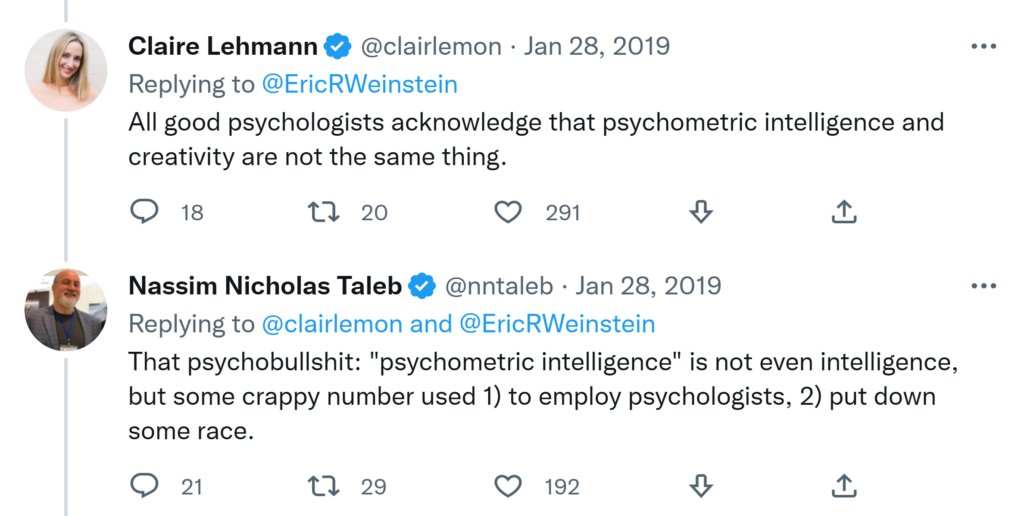Share Claire Lehmann's tweet
This screenshot has height=516, width=1024.
coord(844,212)
